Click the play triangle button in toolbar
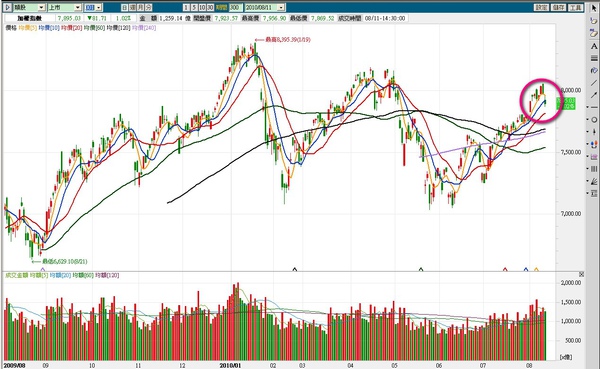Image resolution: width=600 pixels, height=369 pixels. coord(8,7)
